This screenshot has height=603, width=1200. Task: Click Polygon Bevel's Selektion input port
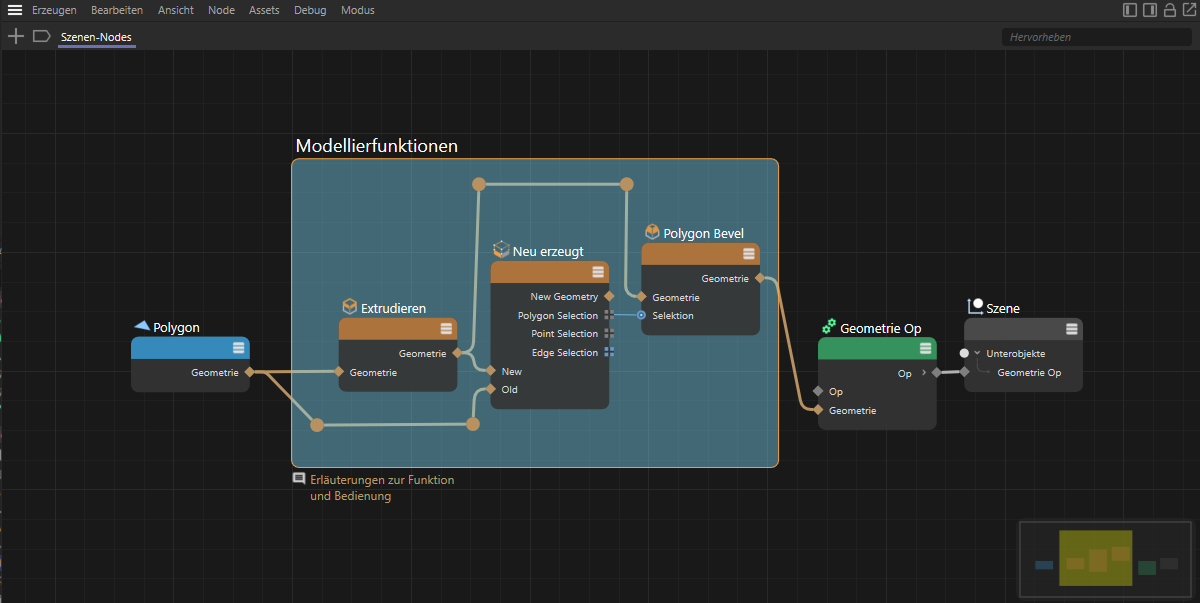[x=641, y=315]
